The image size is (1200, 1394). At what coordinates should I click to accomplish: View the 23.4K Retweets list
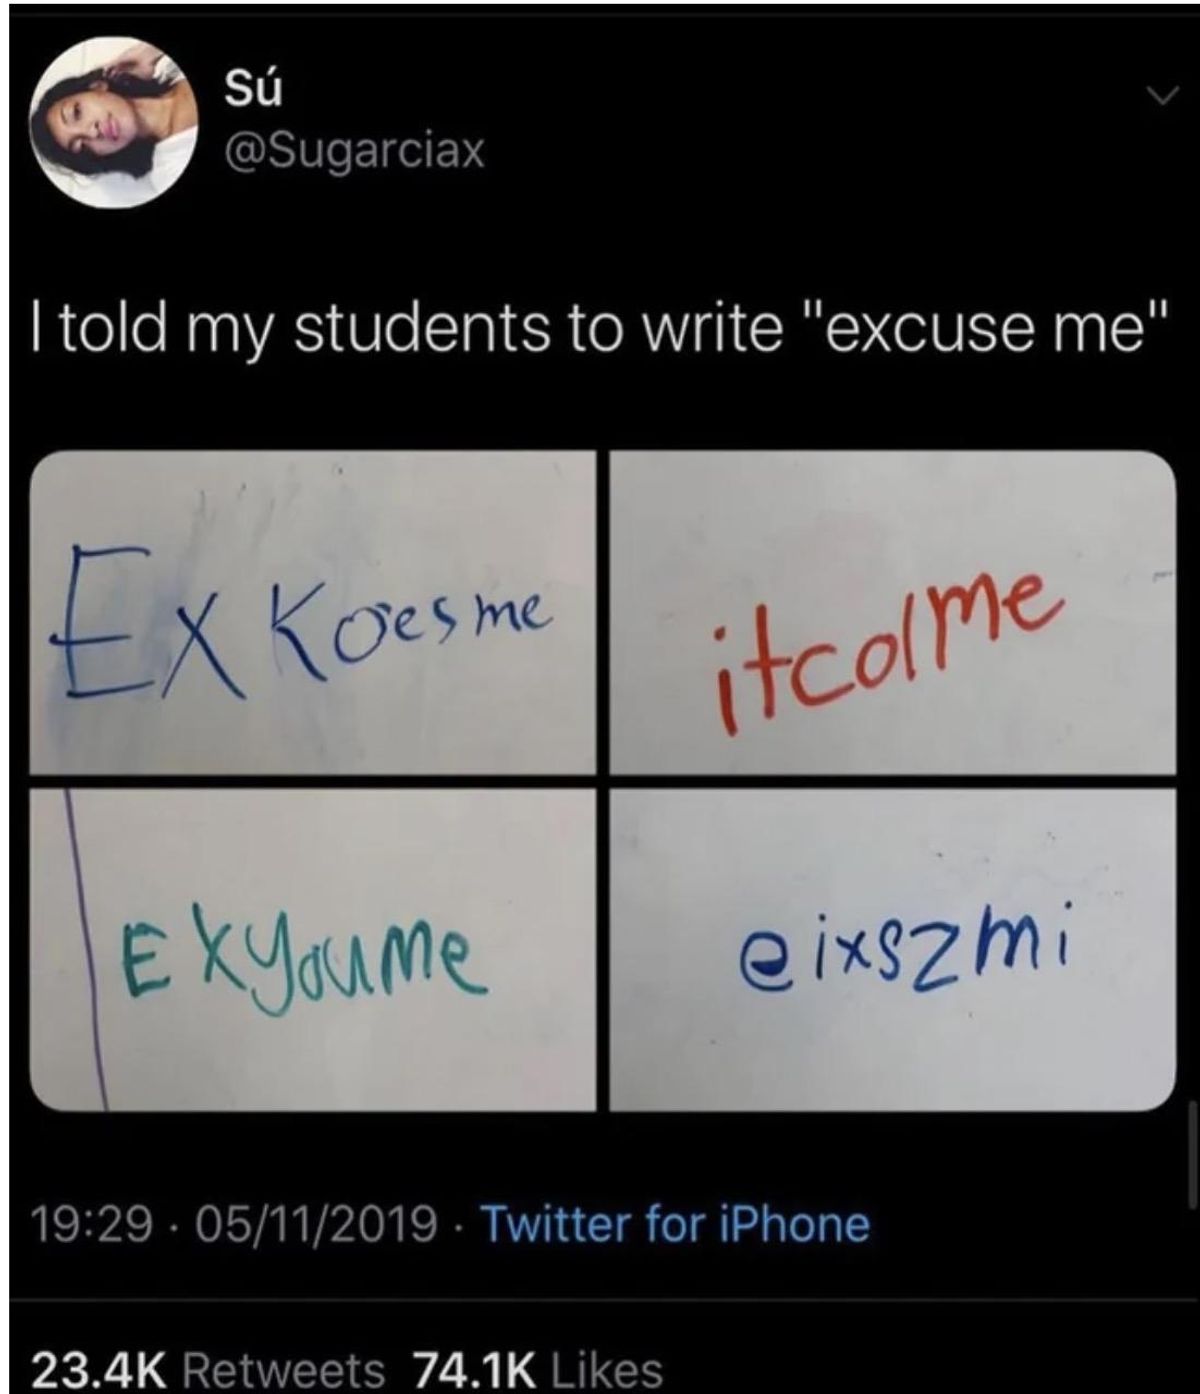208,1369
